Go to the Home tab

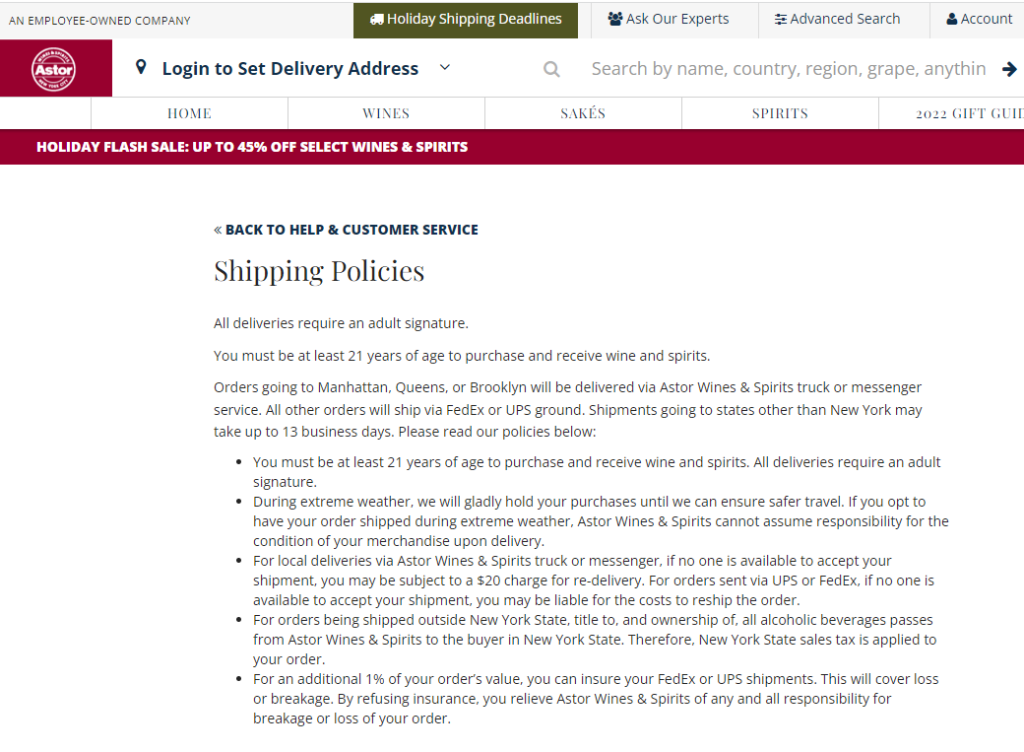[189, 113]
